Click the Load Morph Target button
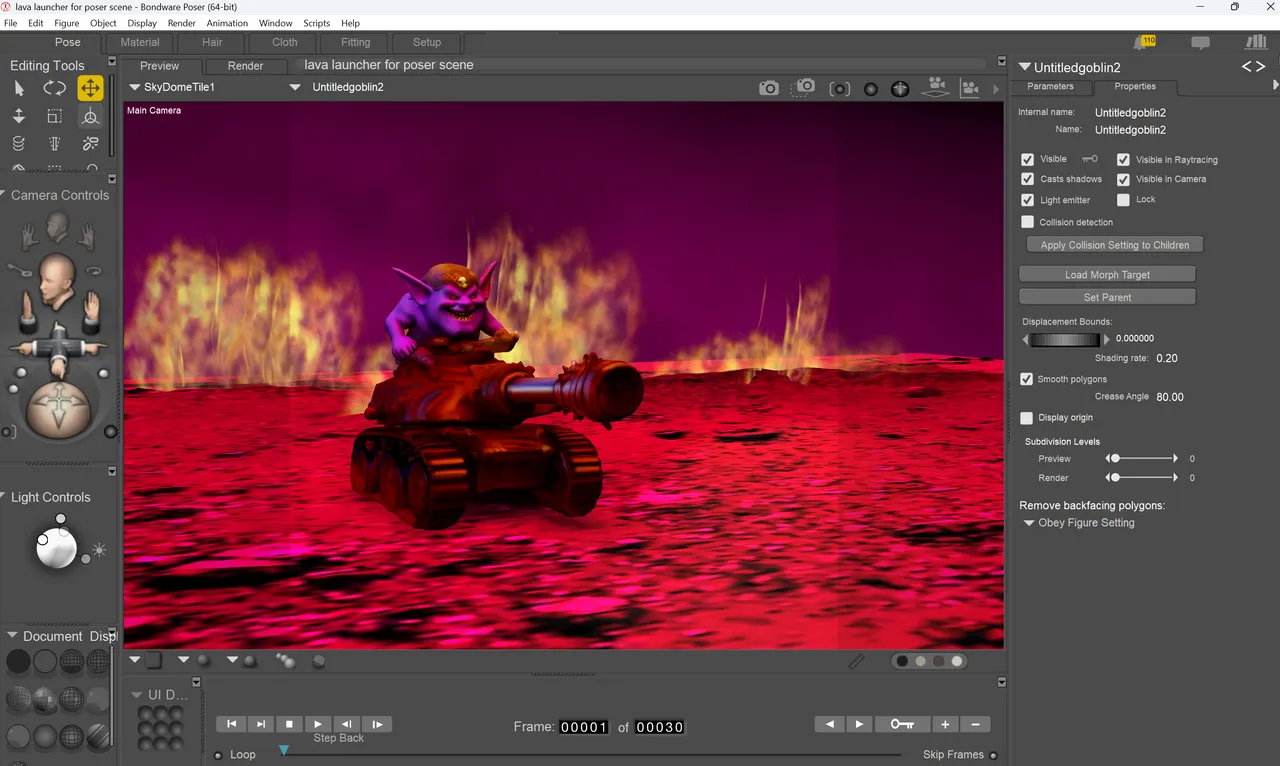 point(1107,274)
